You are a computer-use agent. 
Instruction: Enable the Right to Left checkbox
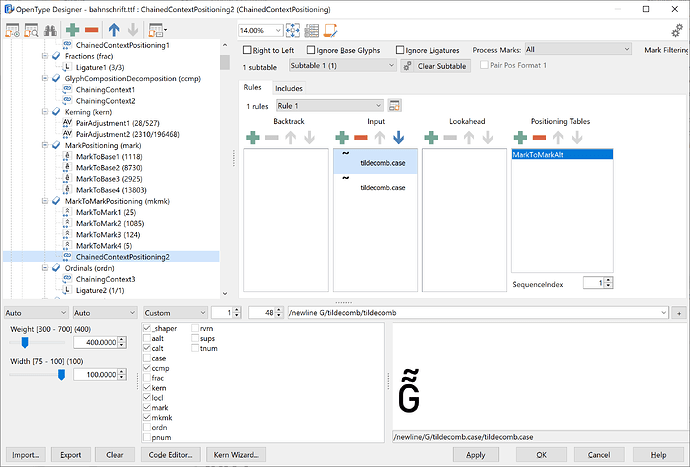pyautogui.click(x=248, y=49)
